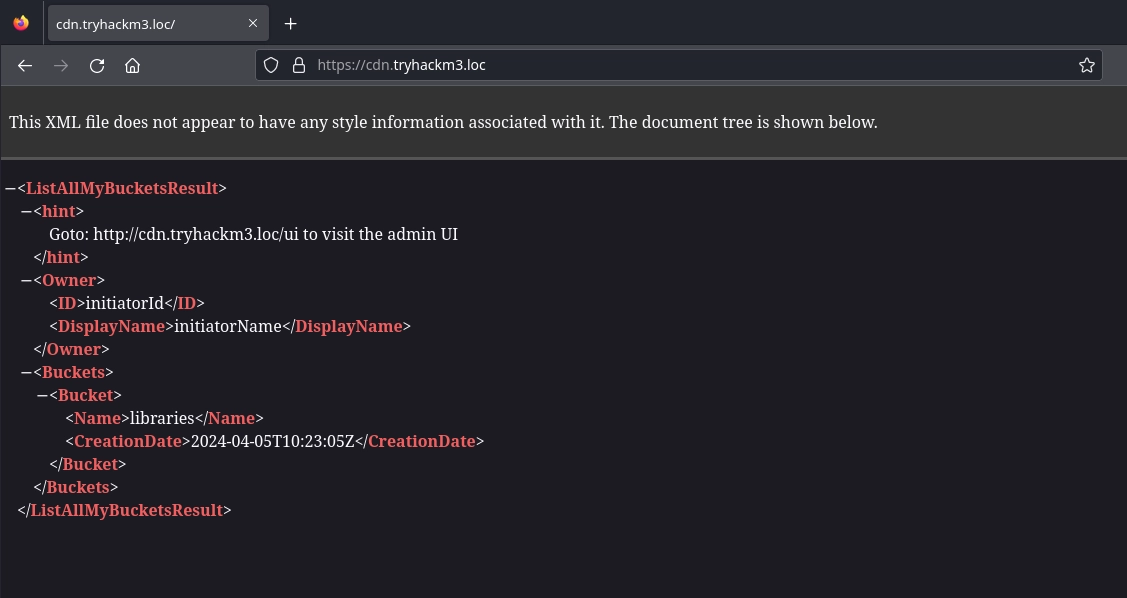Reload the current page

tap(97, 66)
